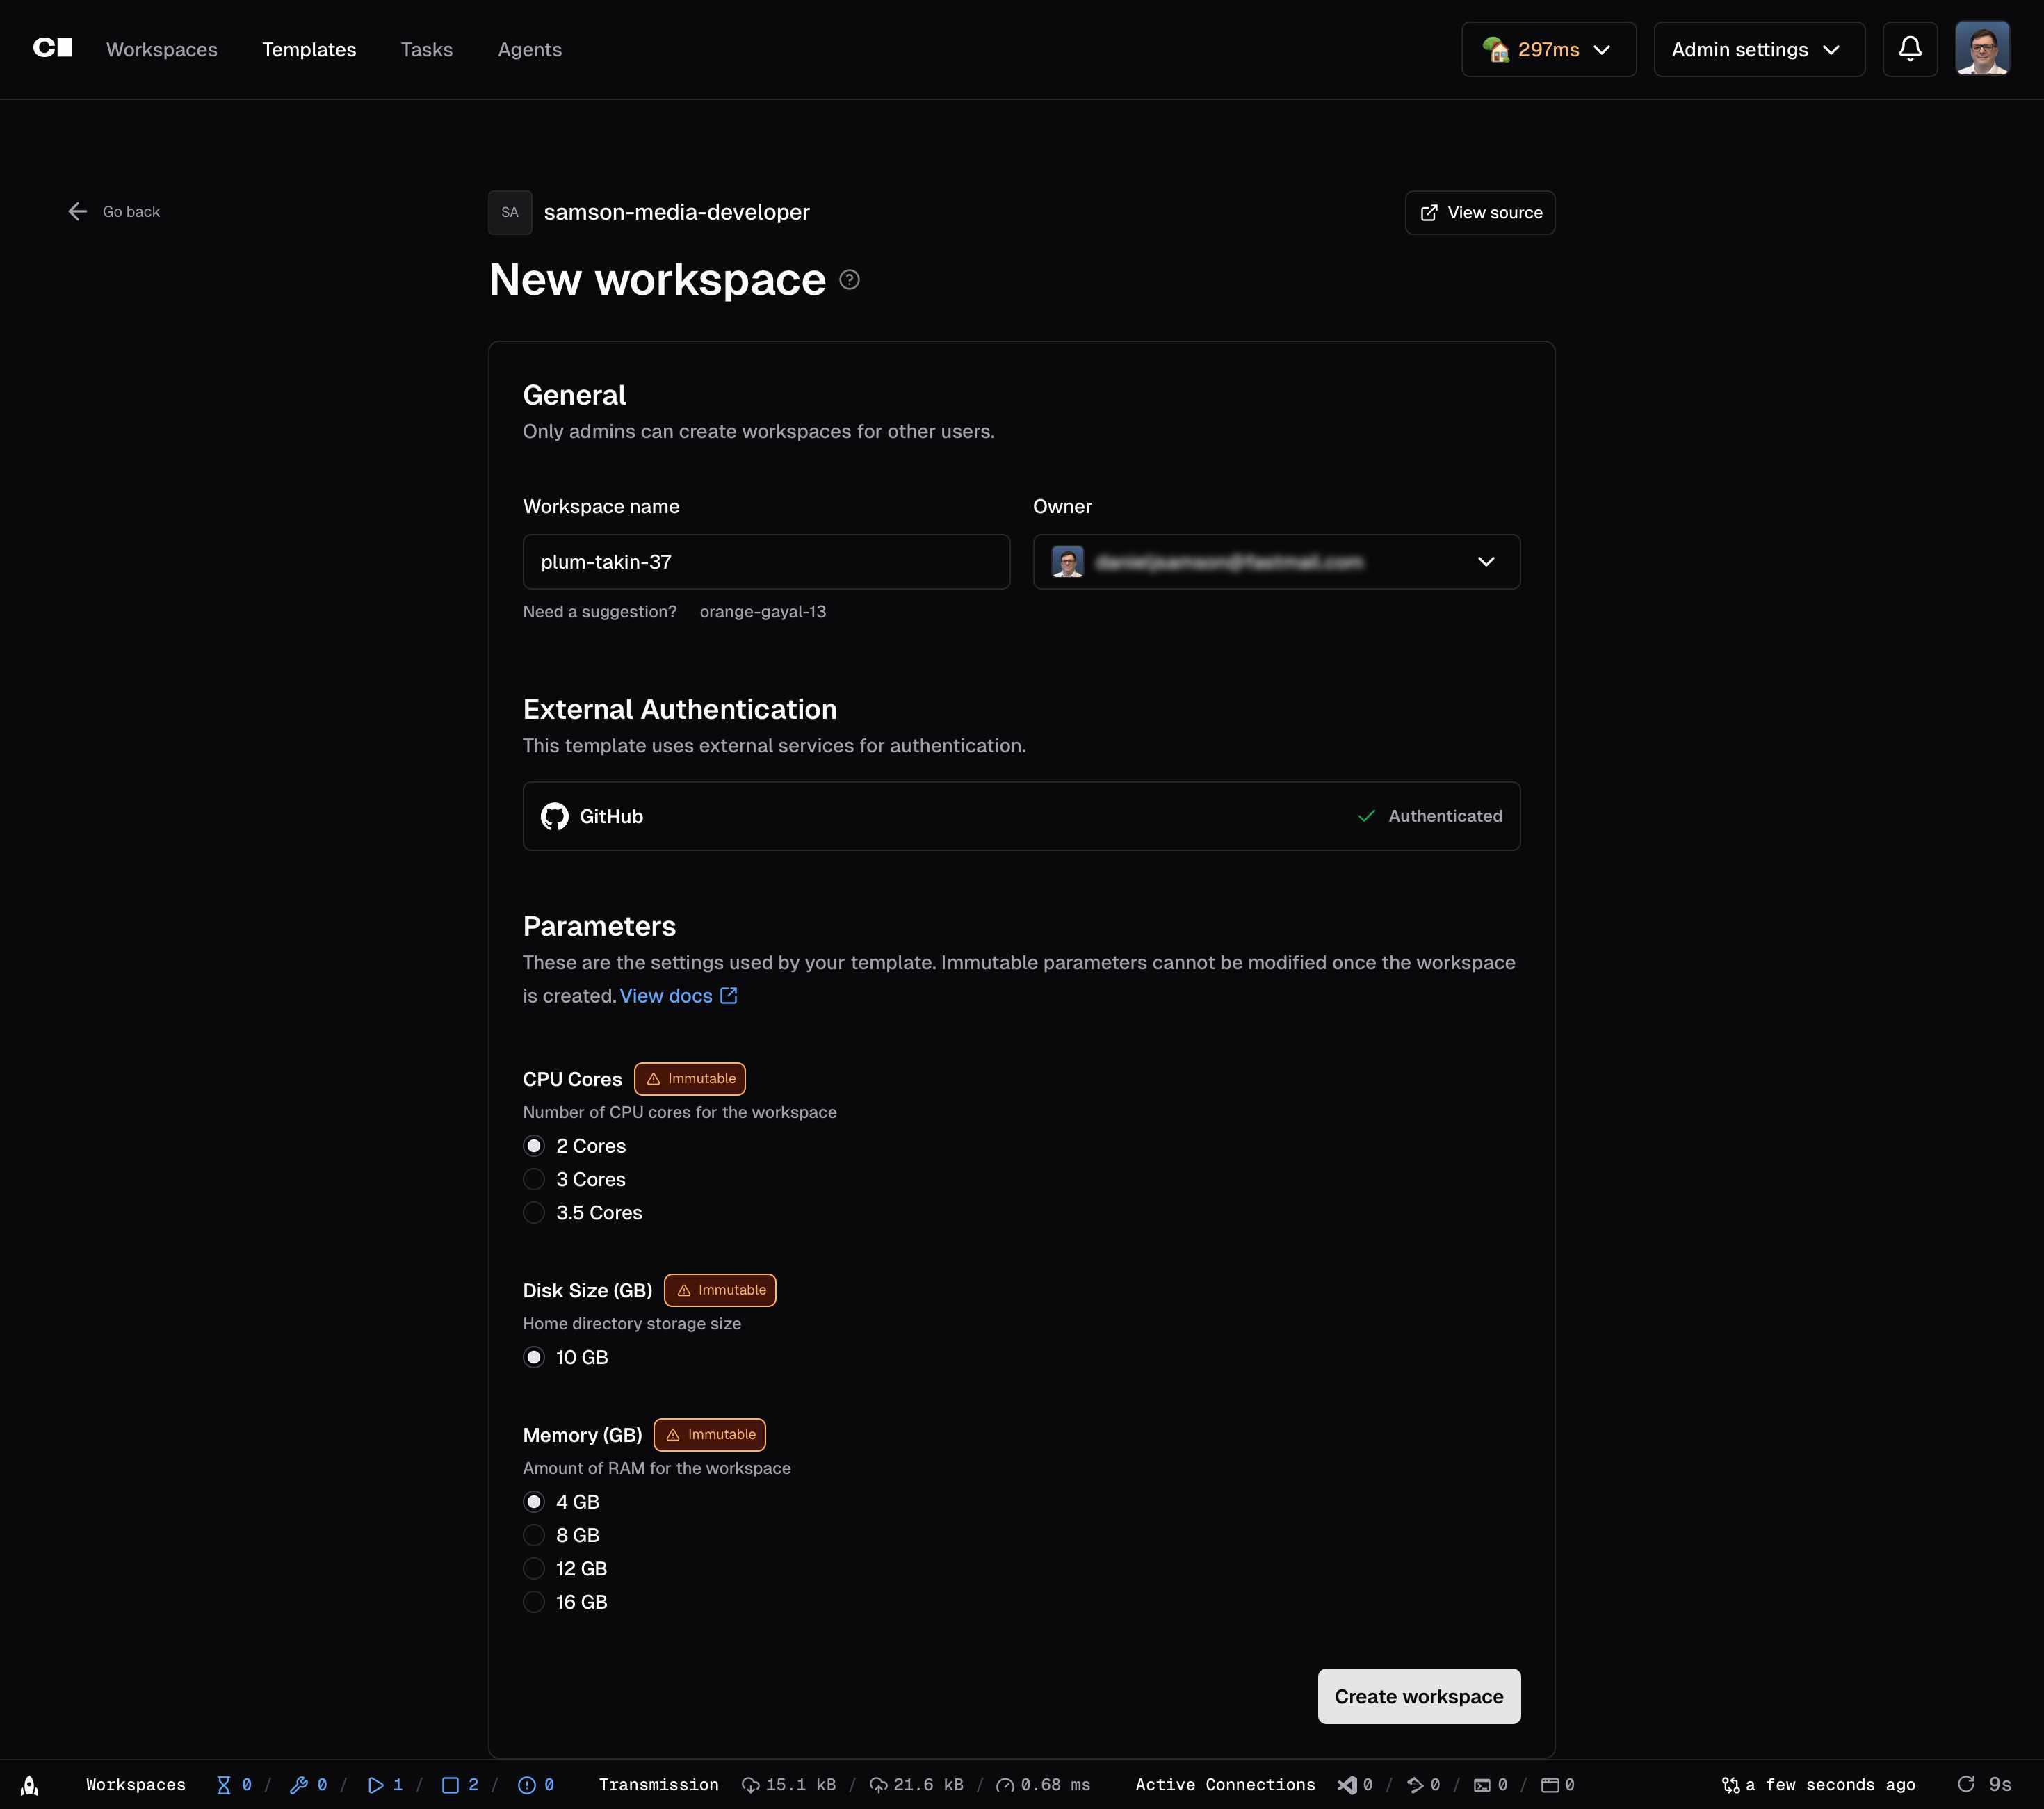This screenshot has height=1809, width=2044.
Task: Click the Go back arrow link
Action: [x=114, y=211]
